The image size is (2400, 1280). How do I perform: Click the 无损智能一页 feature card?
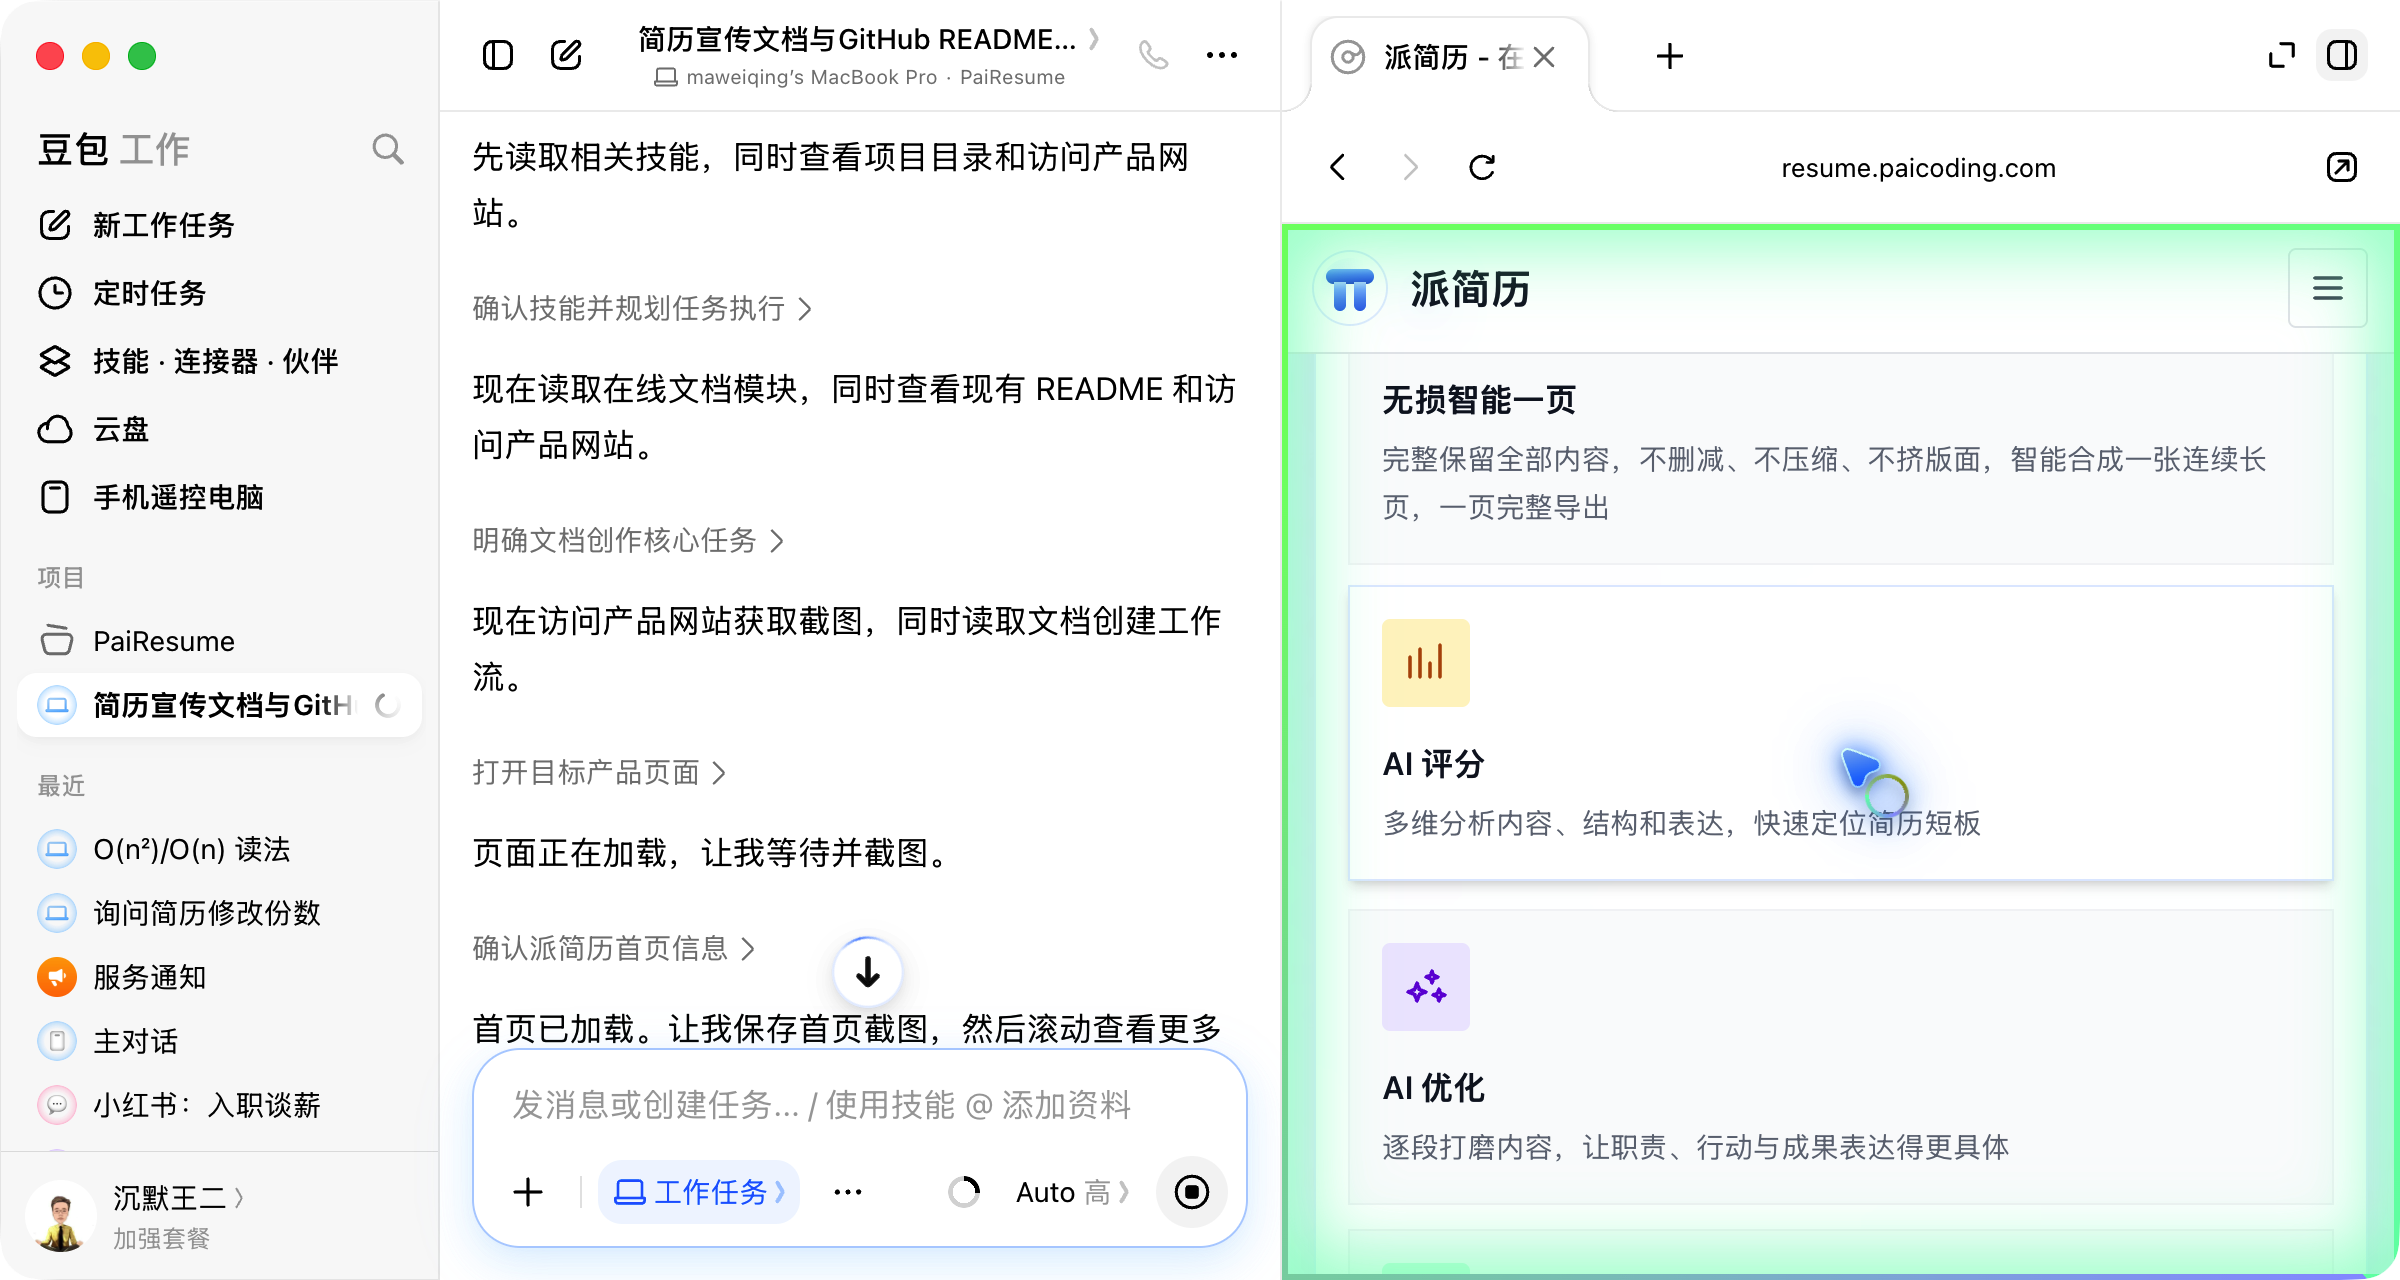coord(1841,458)
